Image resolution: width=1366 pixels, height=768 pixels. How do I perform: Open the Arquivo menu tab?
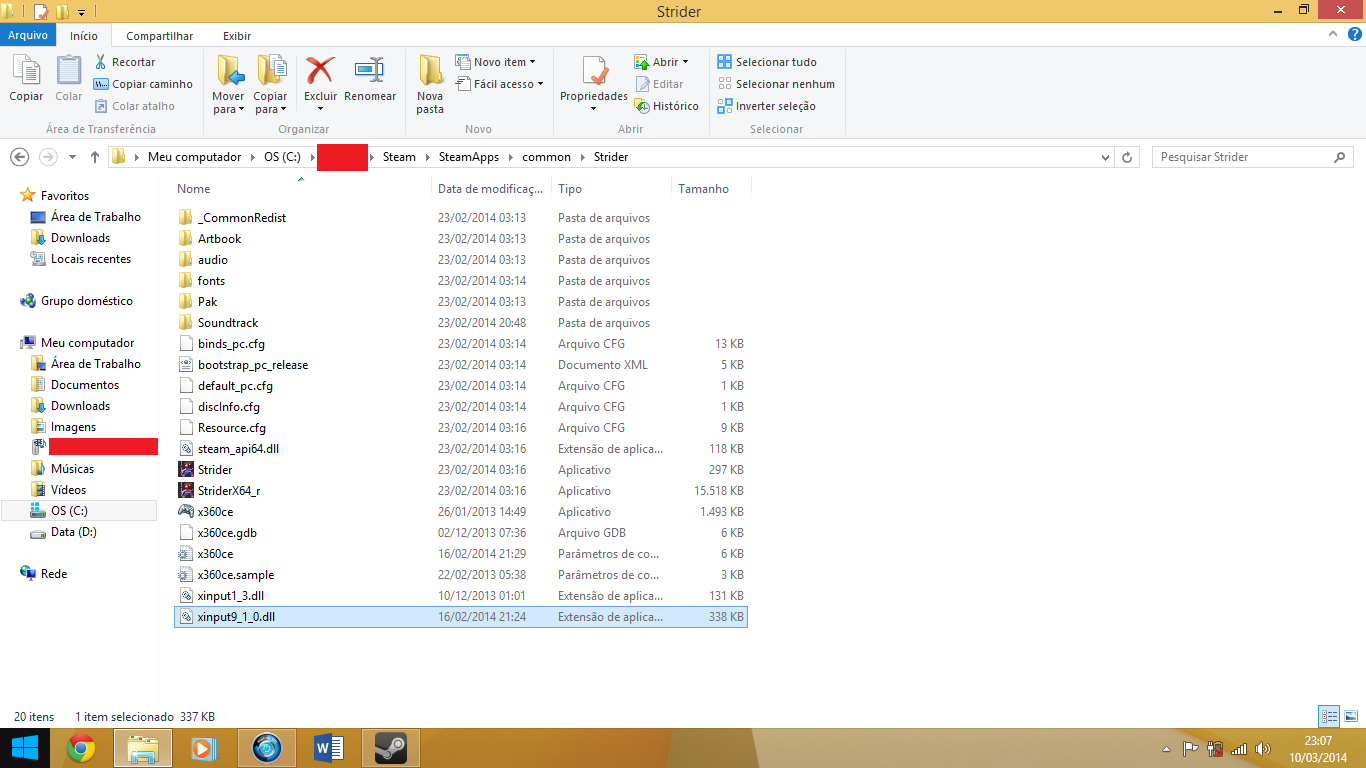tap(28, 36)
